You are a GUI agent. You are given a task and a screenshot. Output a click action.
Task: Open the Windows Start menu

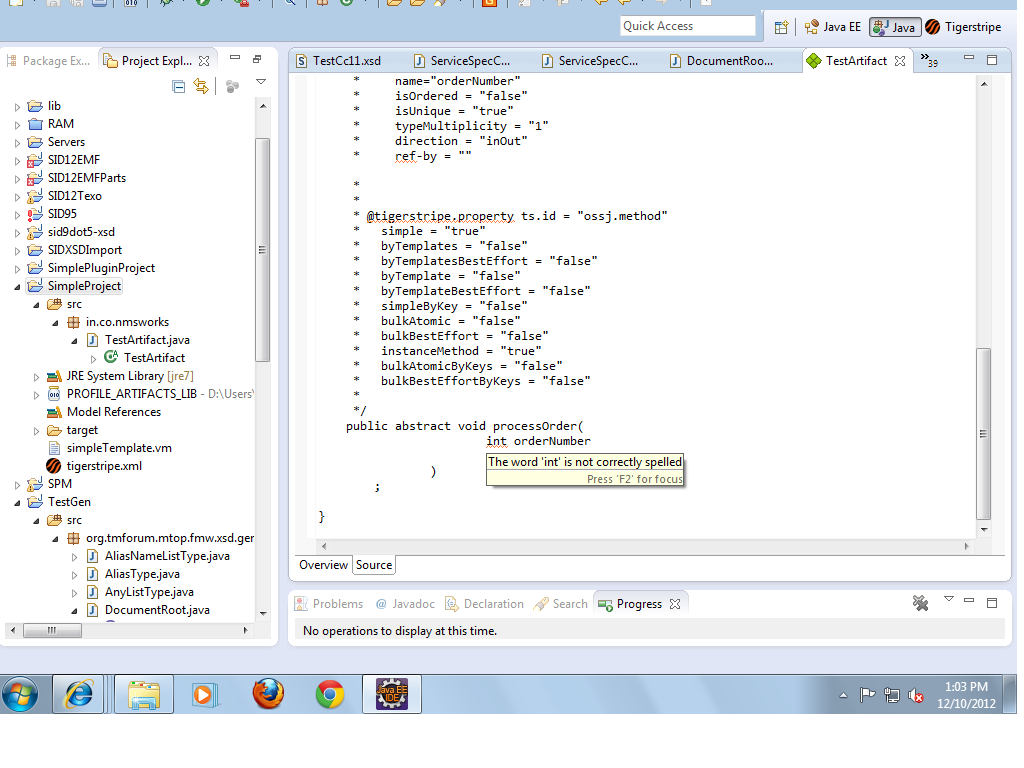20,694
